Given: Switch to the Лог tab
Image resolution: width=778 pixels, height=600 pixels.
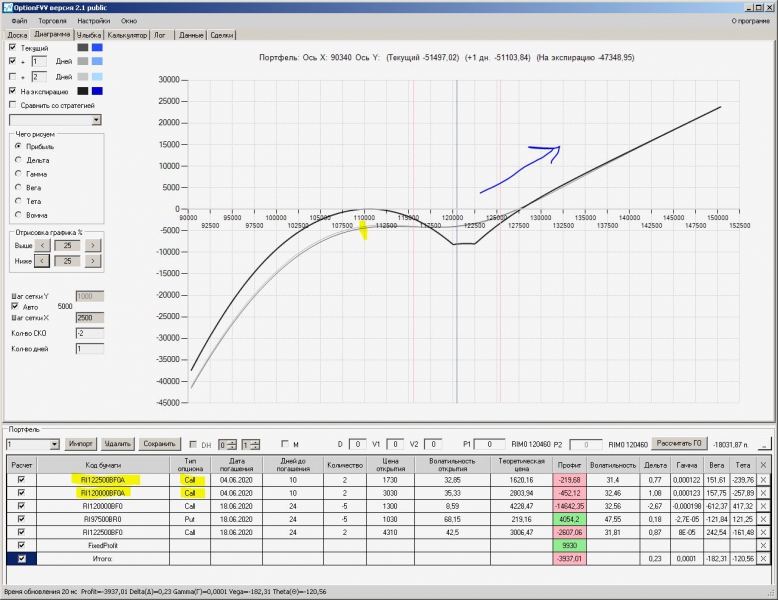Looking at the screenshot, I should tap(160, 35).
